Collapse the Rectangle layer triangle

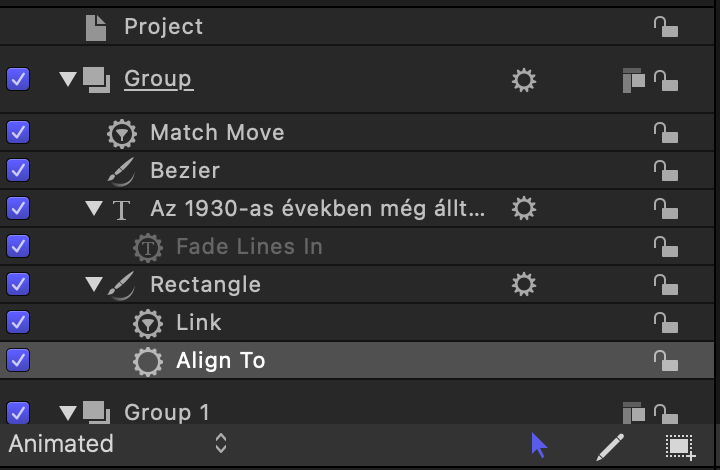click(94, 284)
